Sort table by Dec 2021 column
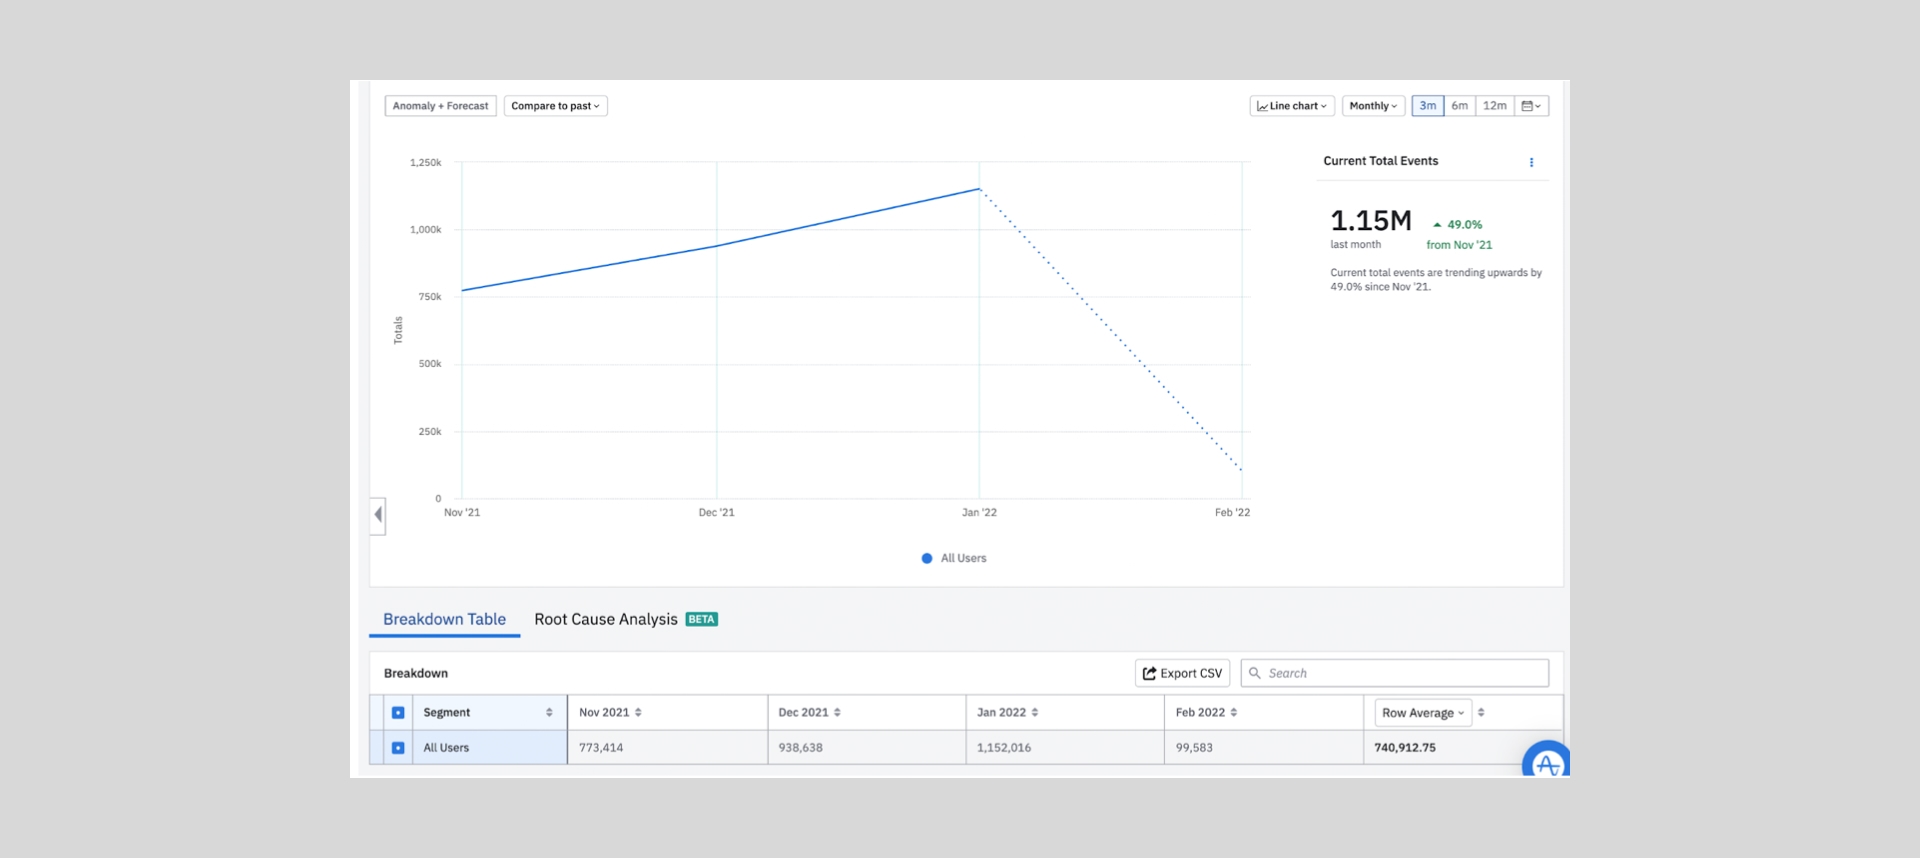The height and width of the screenshot is (858, 1920). [837, 713]
